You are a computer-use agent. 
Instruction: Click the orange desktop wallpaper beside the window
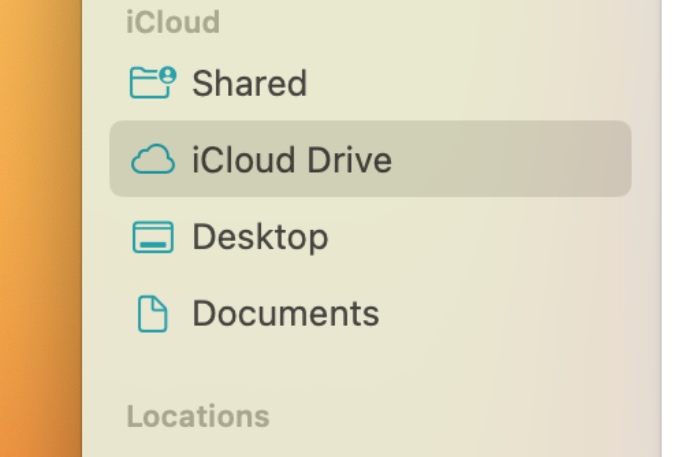[40, 230]
